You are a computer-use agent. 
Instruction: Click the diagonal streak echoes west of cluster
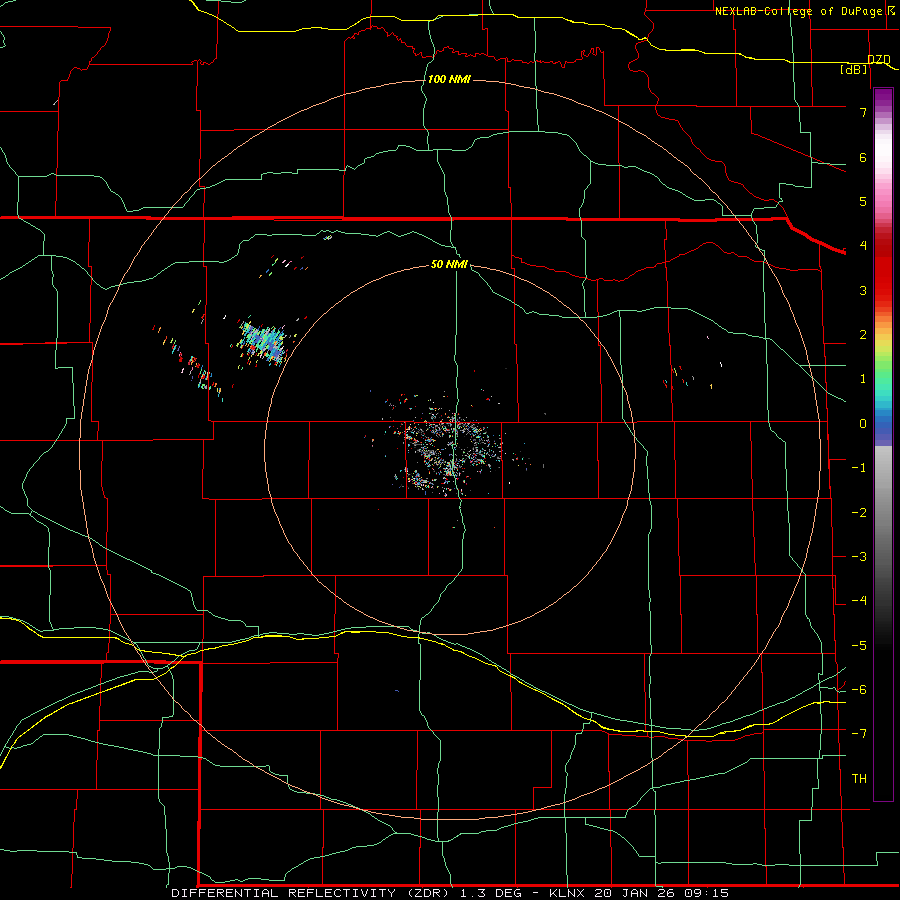pyautogui.click(x=188, y=363)
